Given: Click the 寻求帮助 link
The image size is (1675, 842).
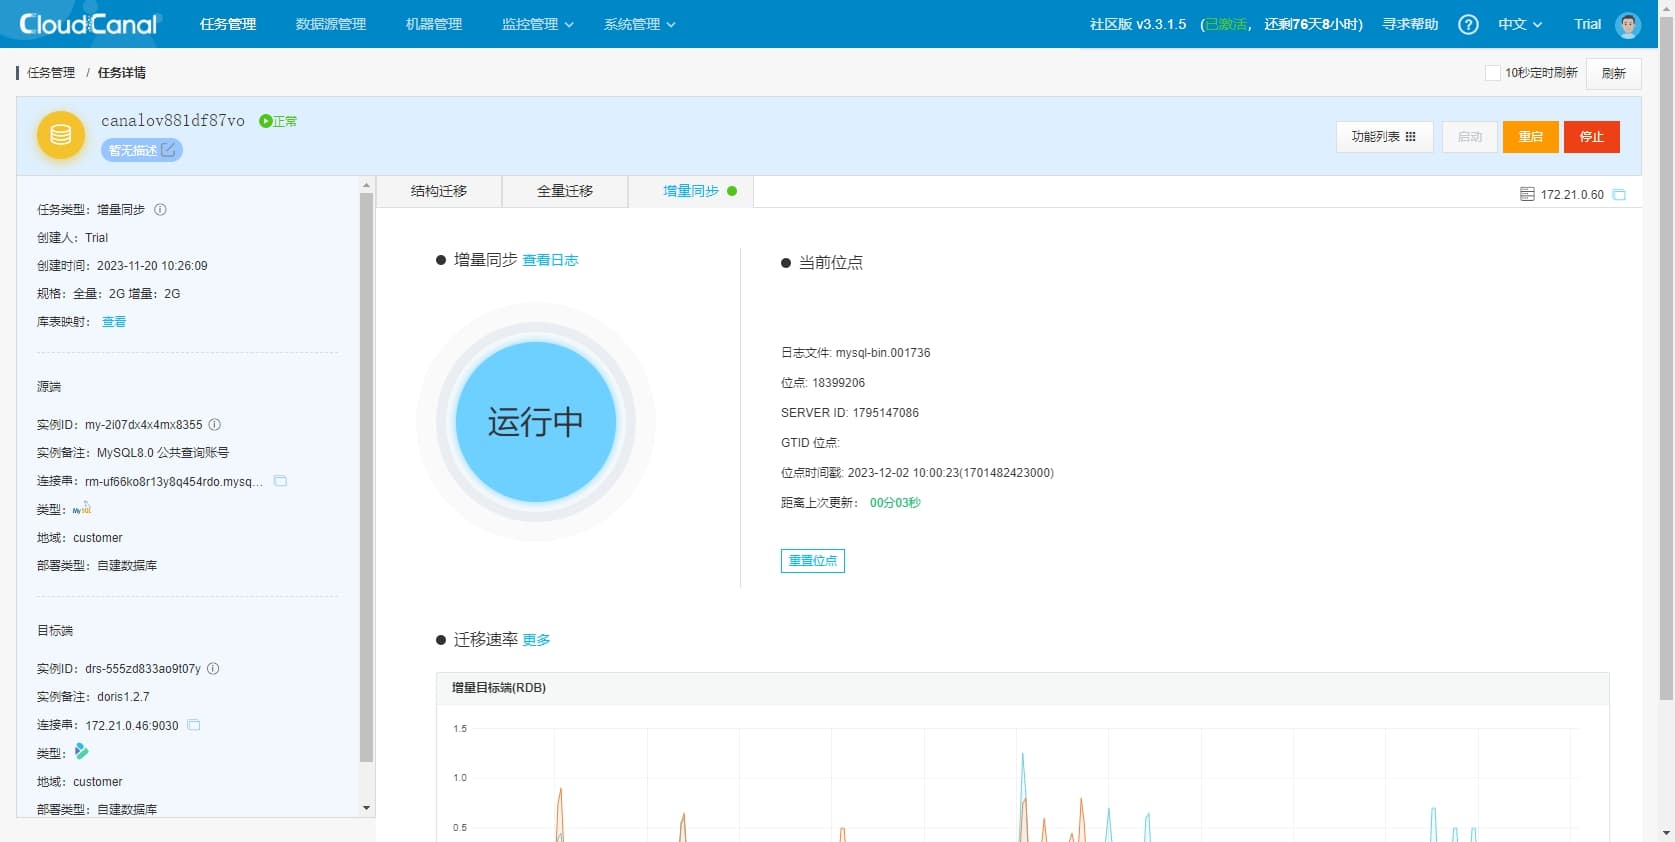Looking at the screenshot, I should click(x=1410, y=24).
